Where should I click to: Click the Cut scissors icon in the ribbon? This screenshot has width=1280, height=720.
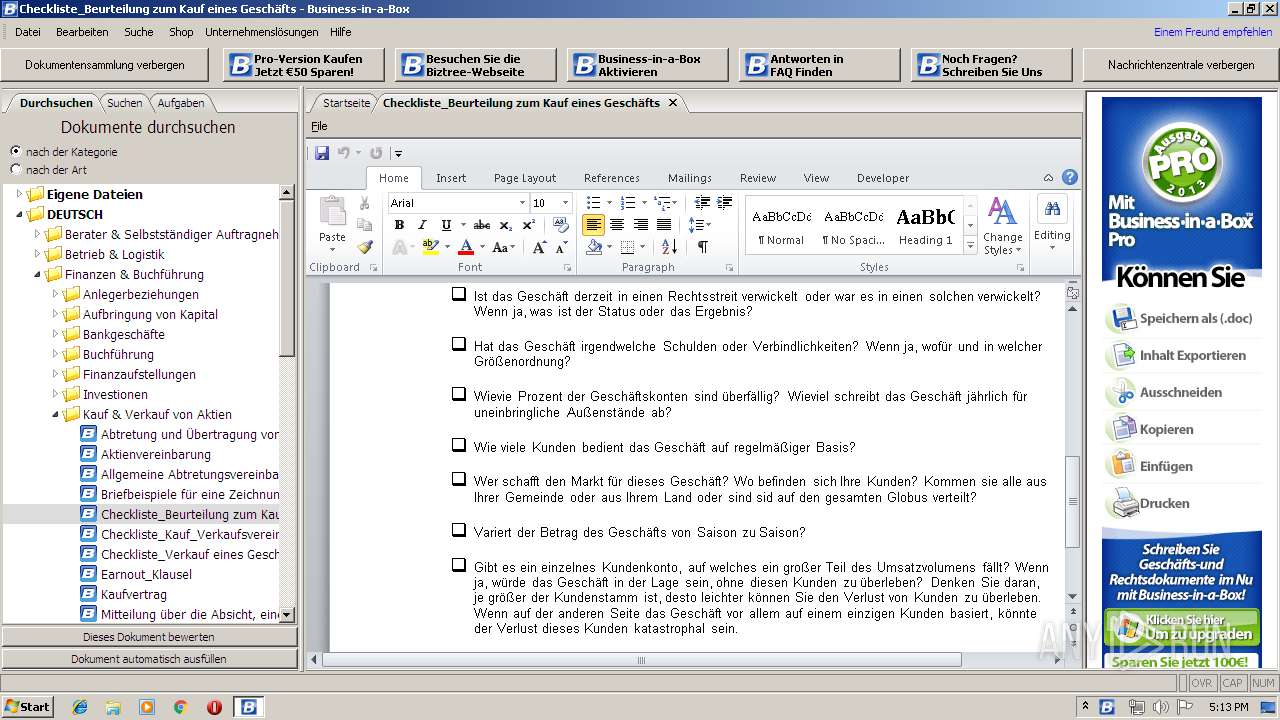(x=365, y=203)
